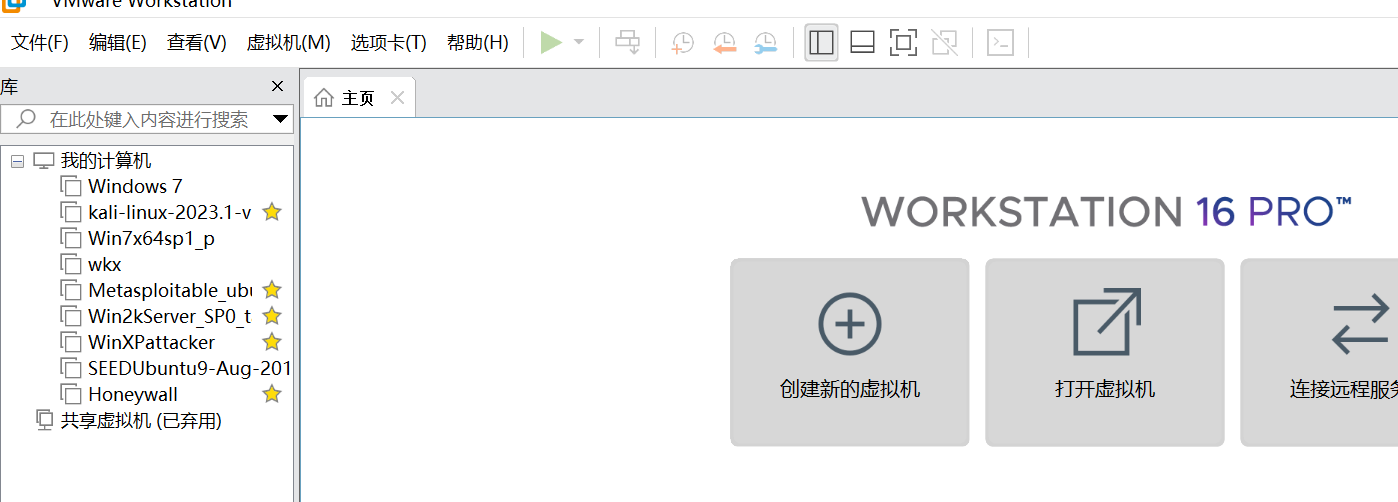Image resolution: width=1398 pixels, height=502 pixels.
Task: Click the take snapshot toolbar icon
Action: pyautogui.click(x=682, y=43)
